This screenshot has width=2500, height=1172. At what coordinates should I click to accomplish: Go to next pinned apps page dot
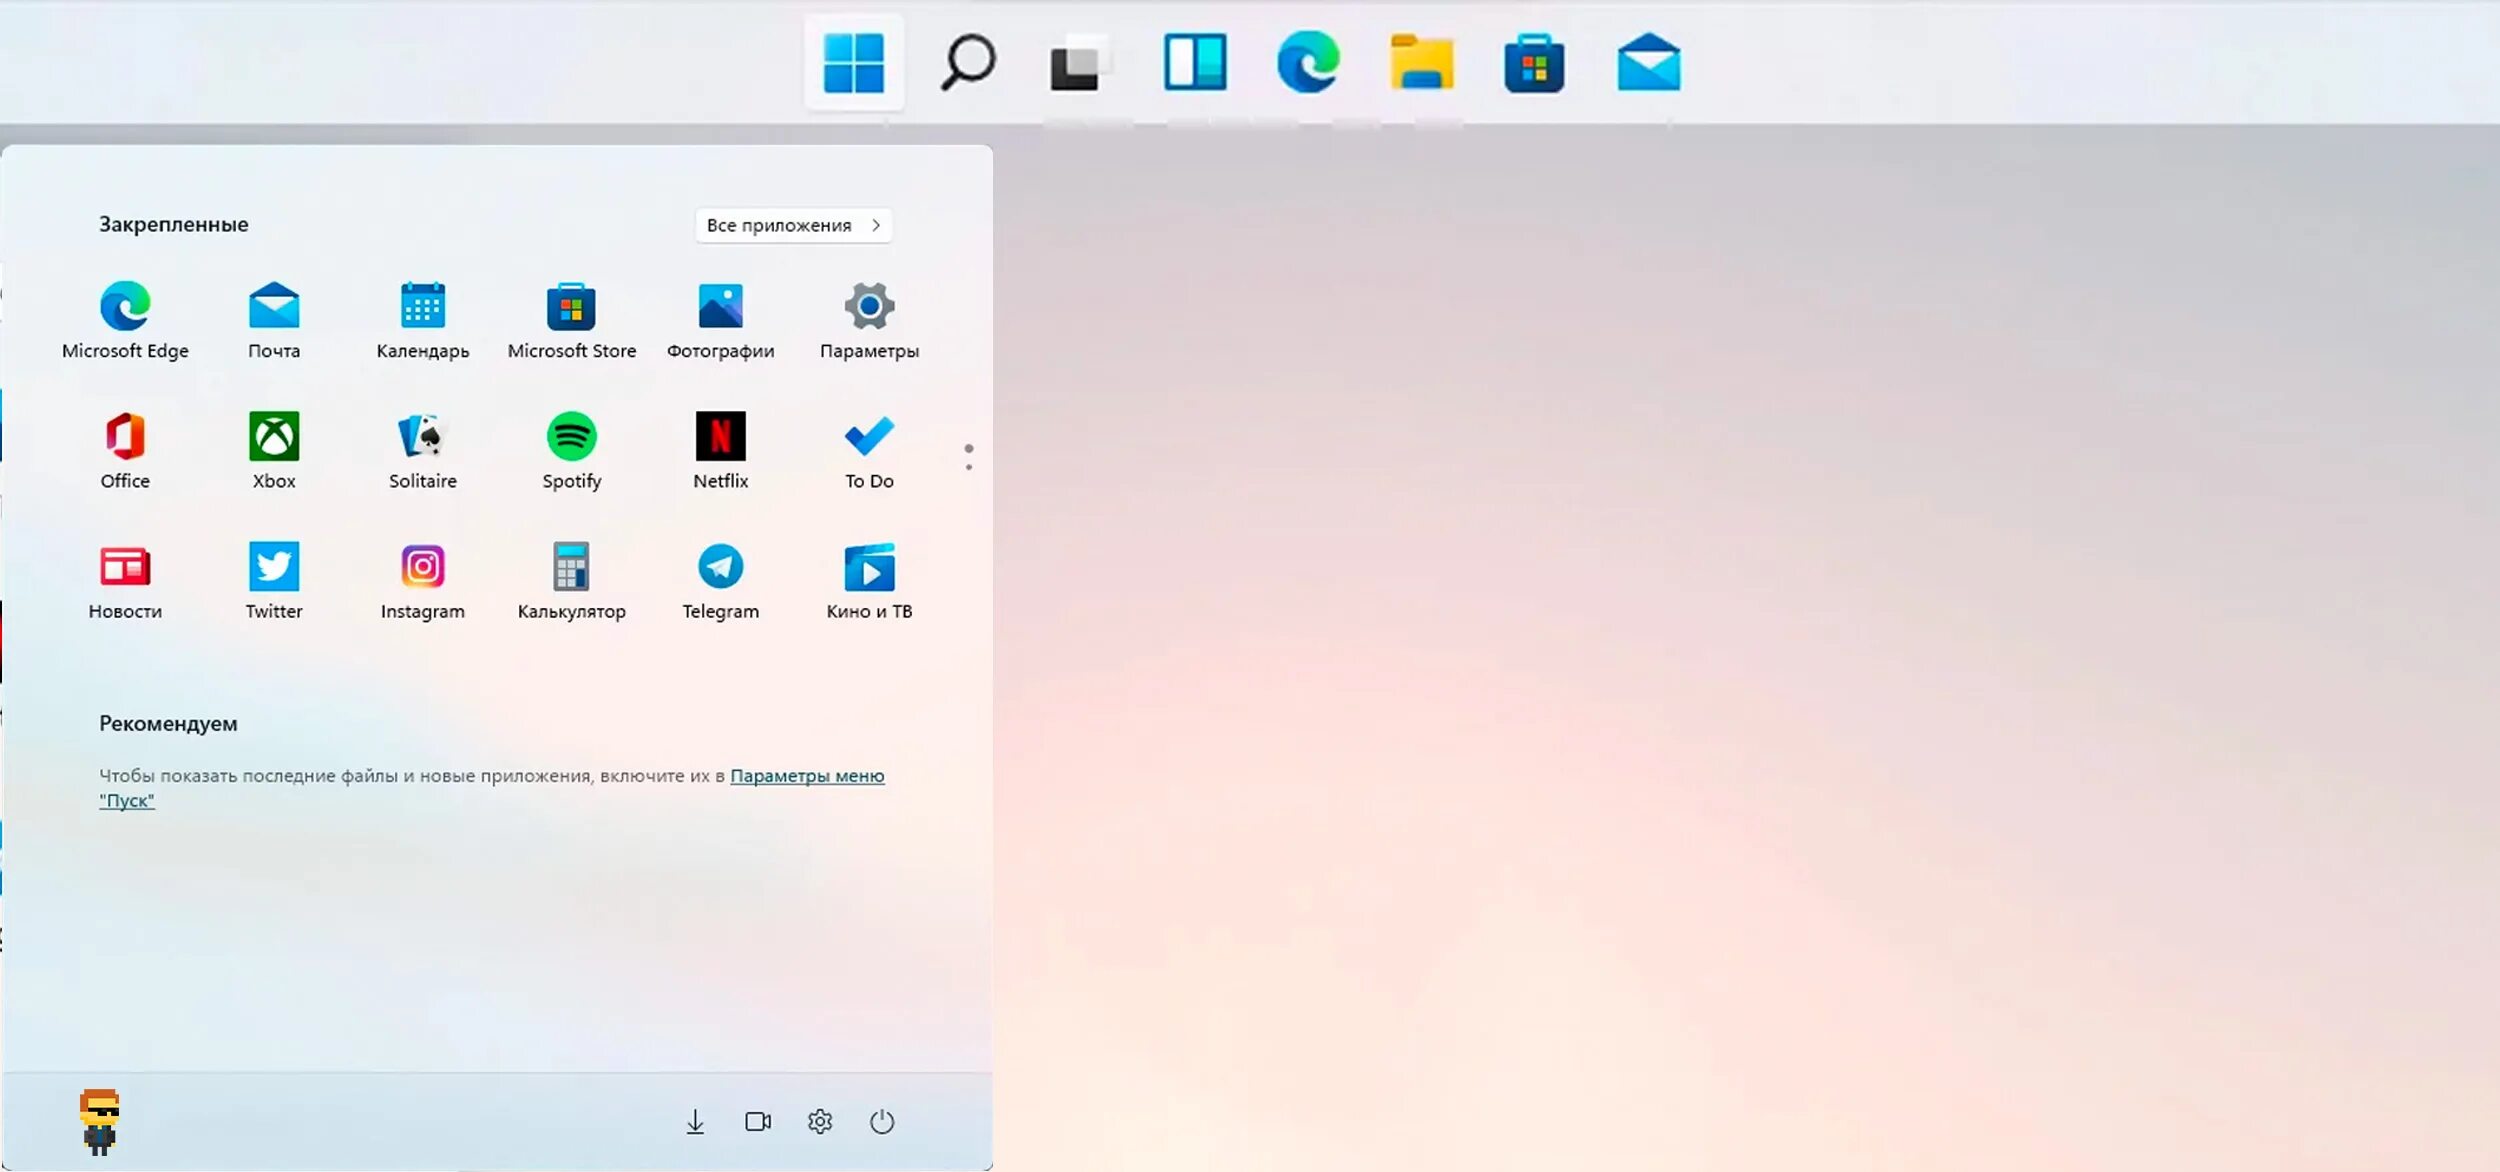(x=968, y=467)
